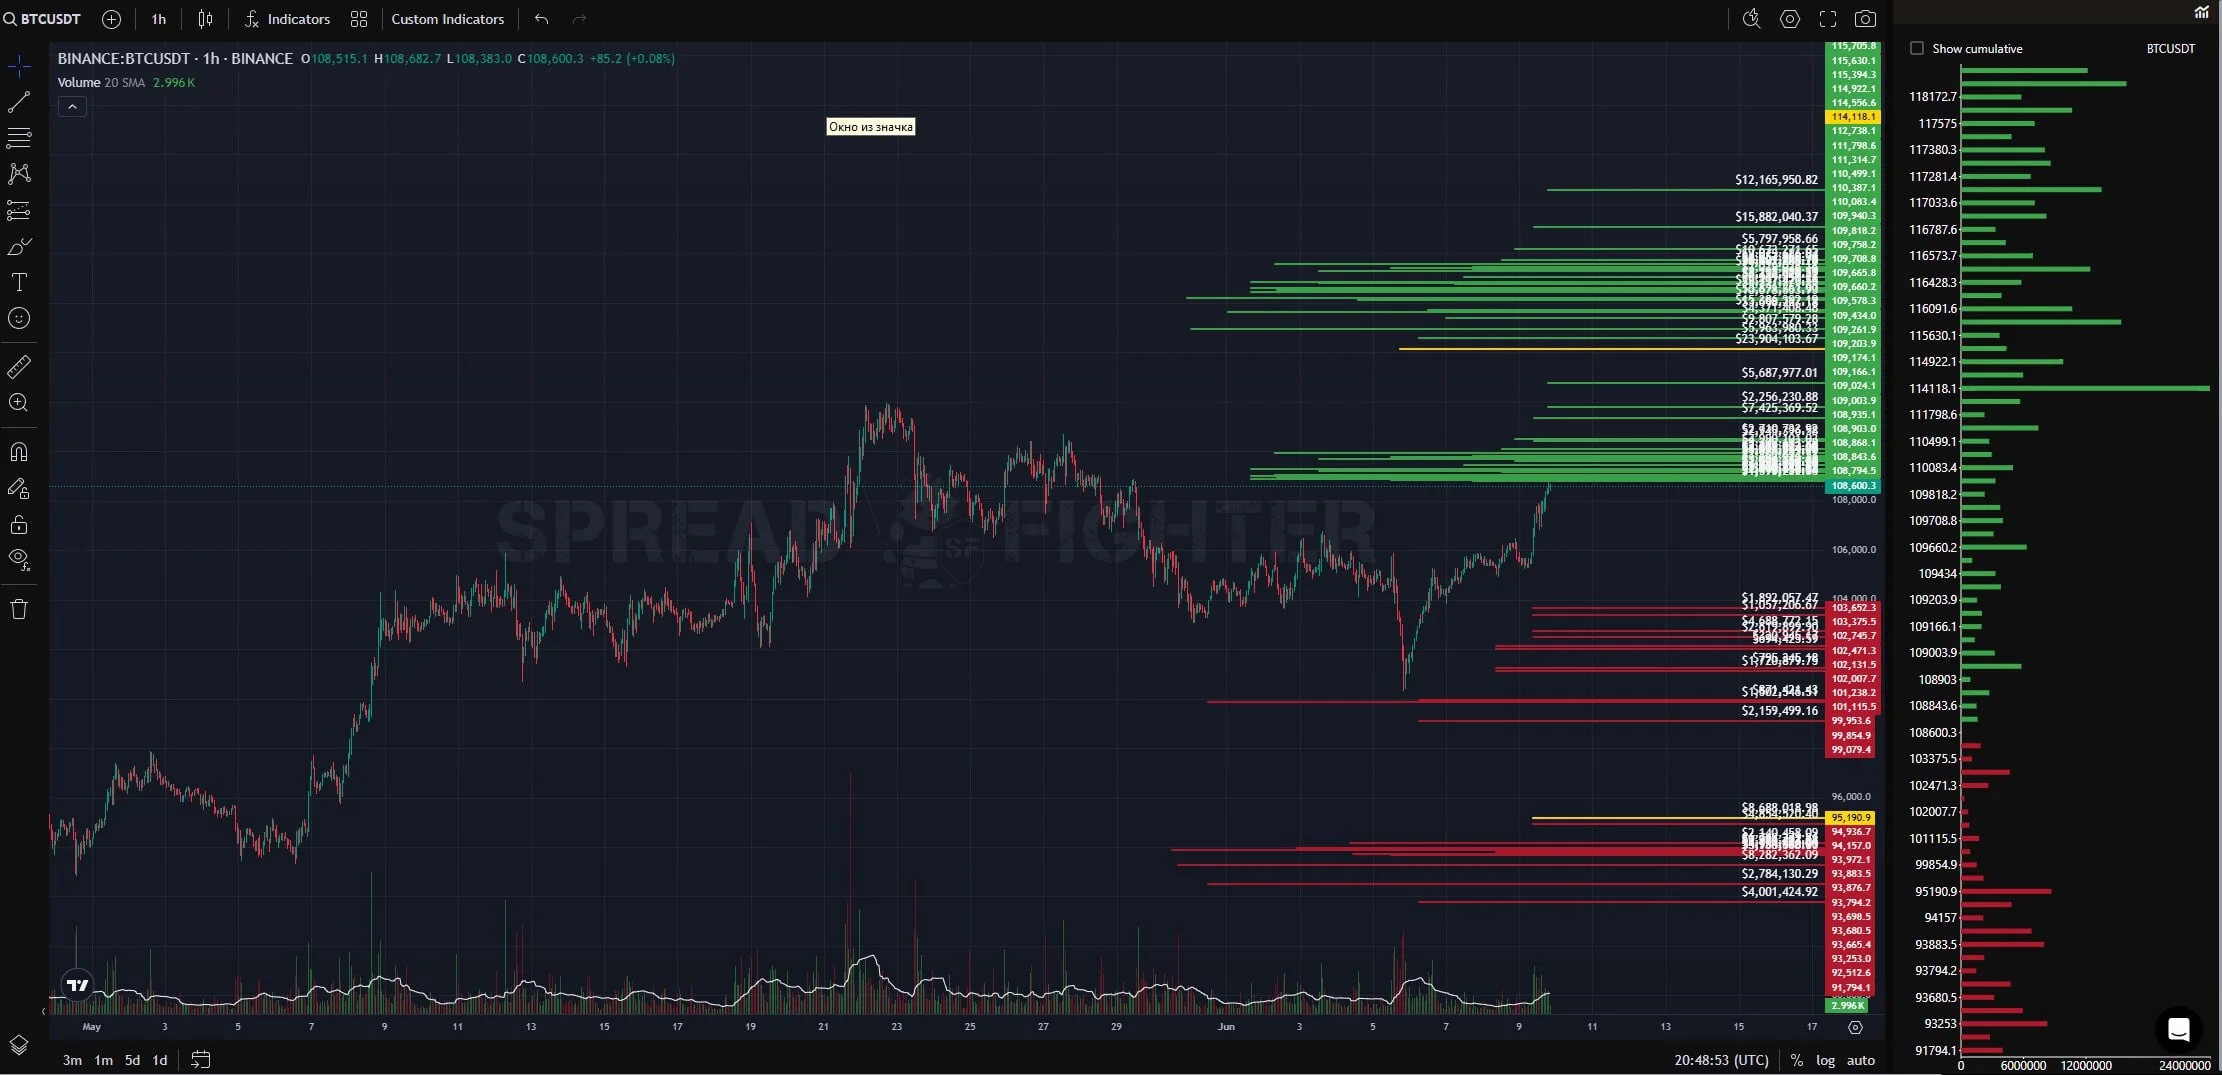Click the current price label 108,600.3
Viewport: 2222px width, 1075px height.
point(1853,486)
